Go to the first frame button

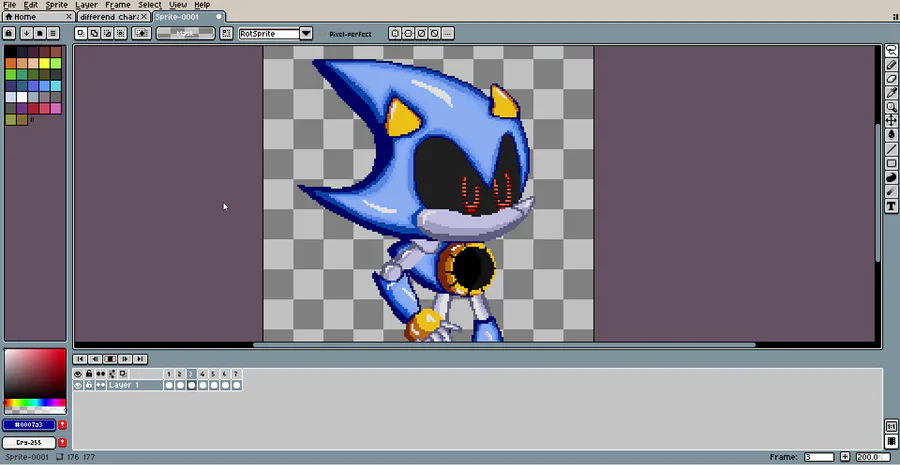click(x=80, y=359)
